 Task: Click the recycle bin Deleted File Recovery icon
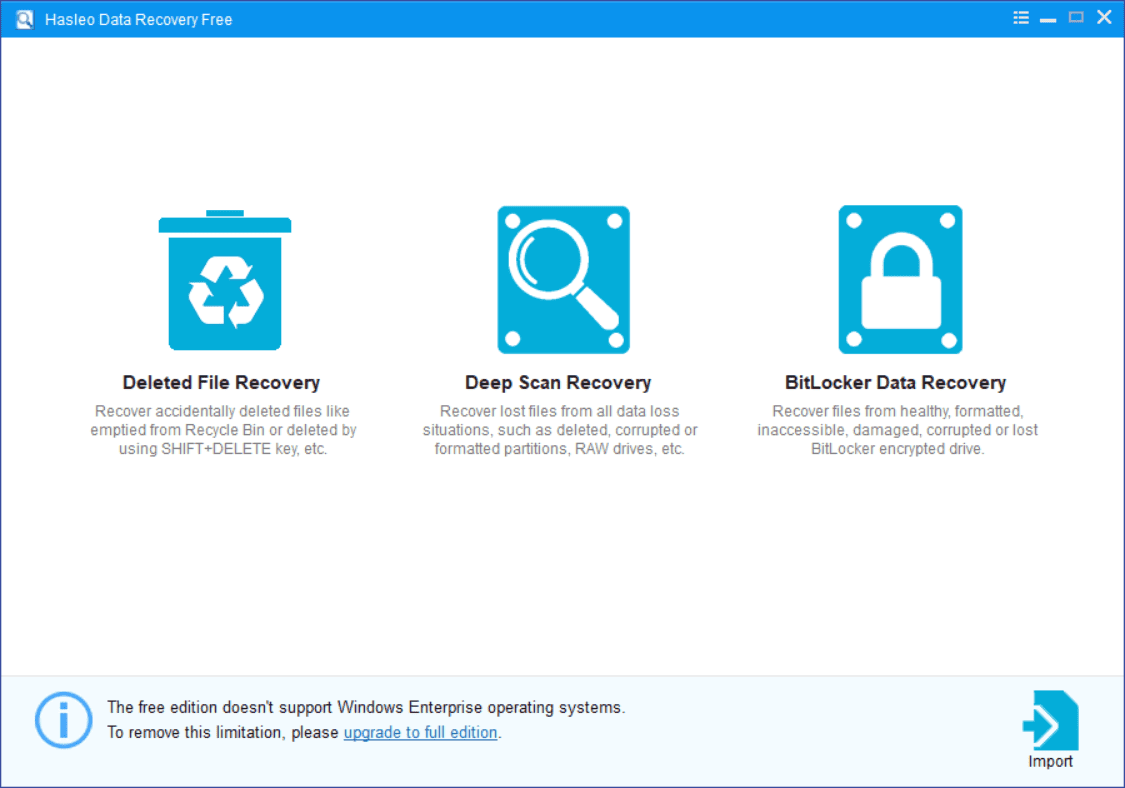pos(225,282)
